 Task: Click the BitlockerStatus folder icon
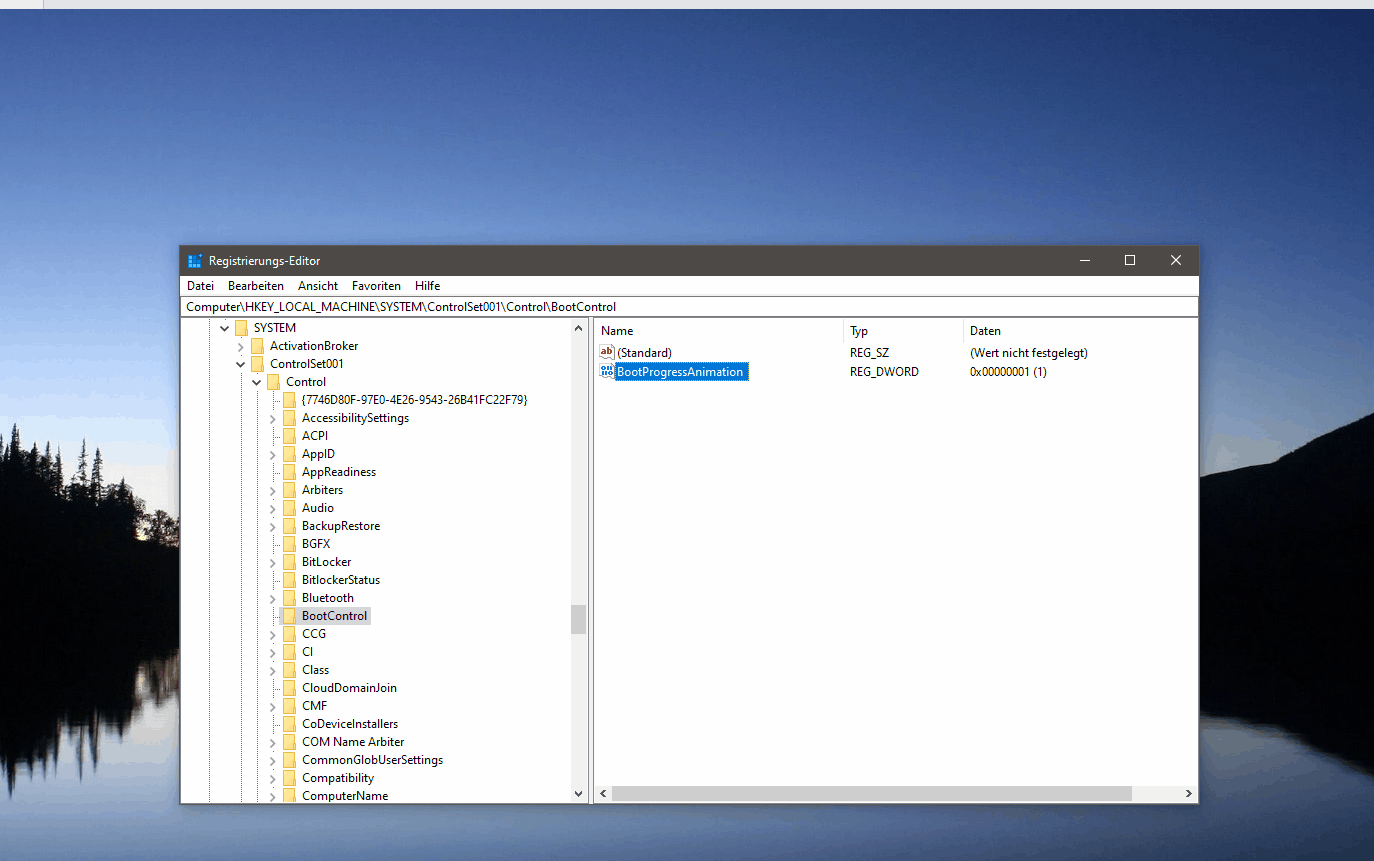point(289,580)
